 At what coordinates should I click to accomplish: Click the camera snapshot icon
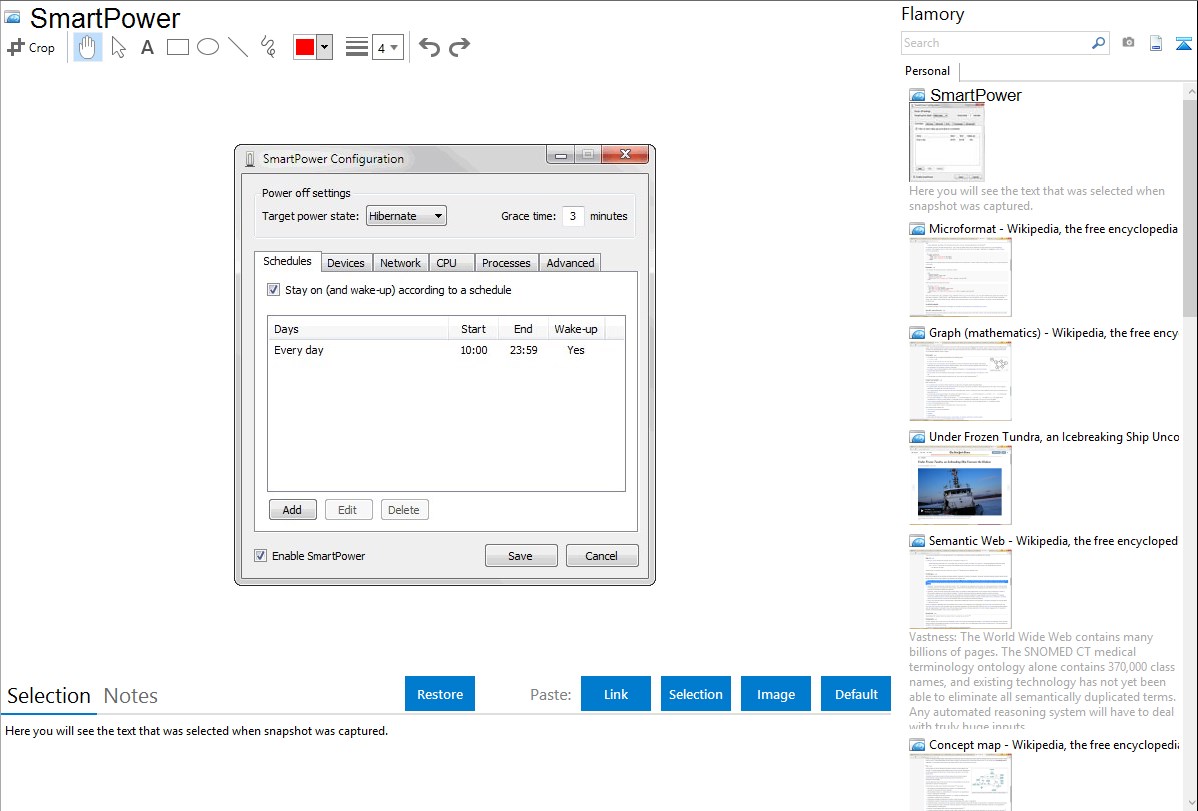point(1128,43)
